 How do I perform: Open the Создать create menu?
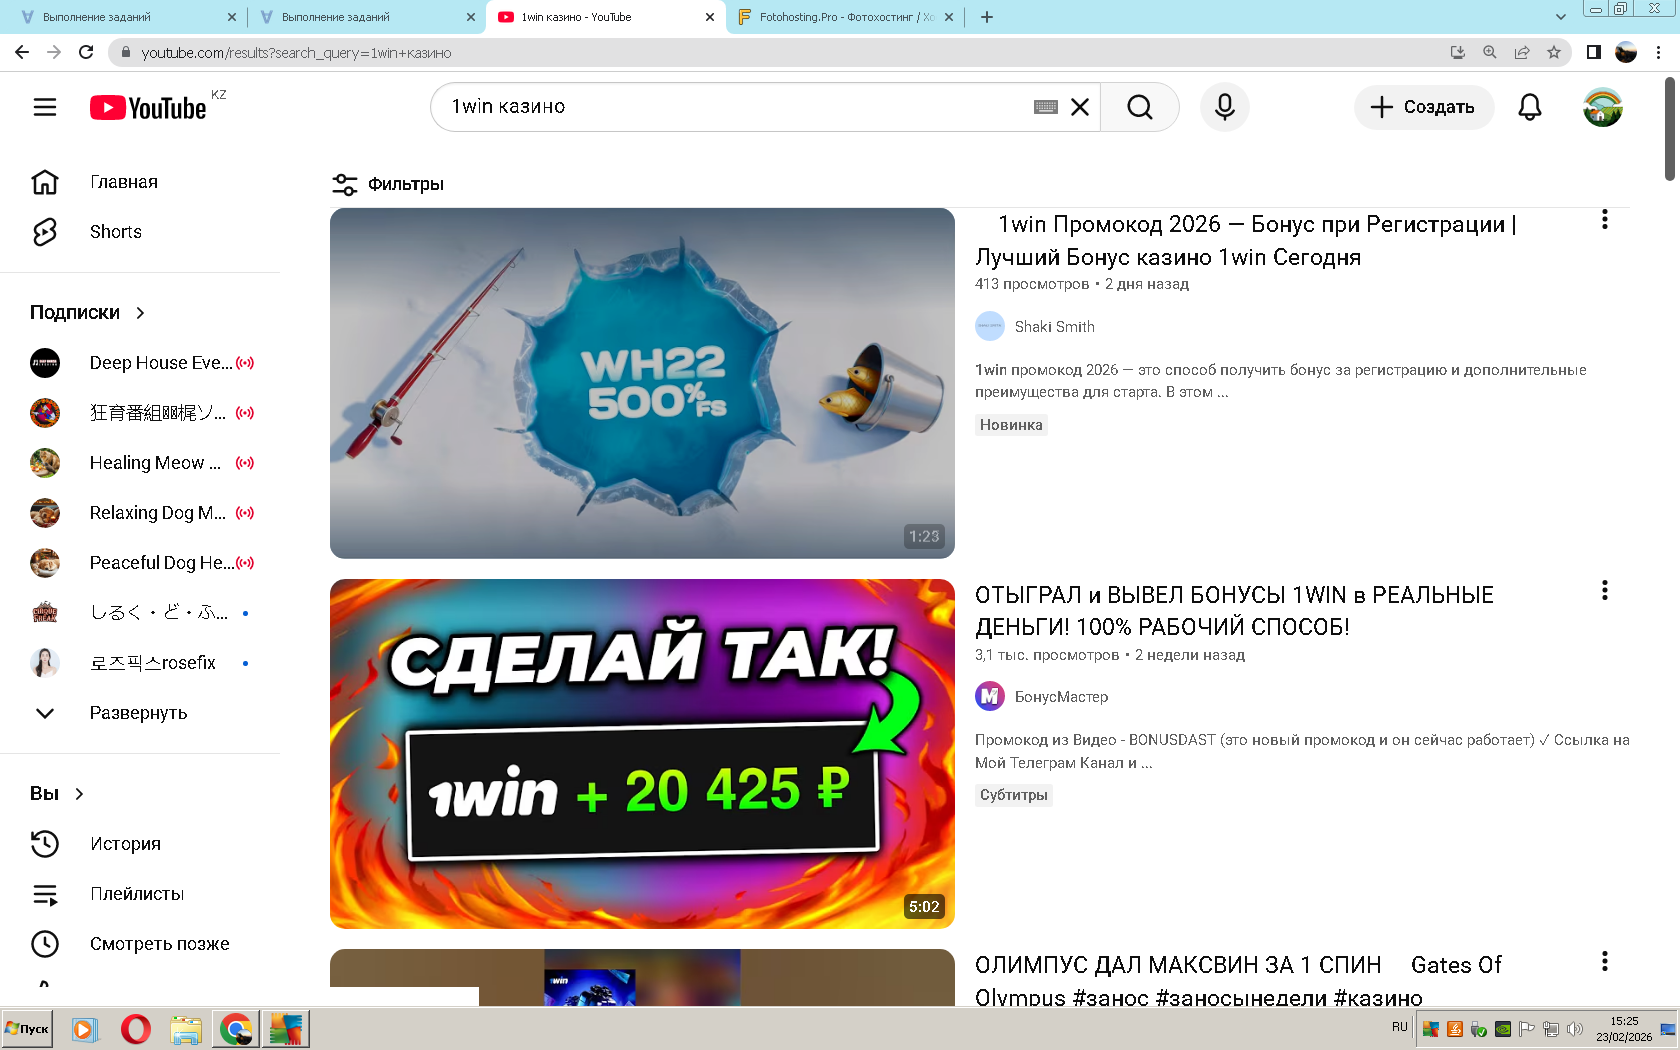1424,107
